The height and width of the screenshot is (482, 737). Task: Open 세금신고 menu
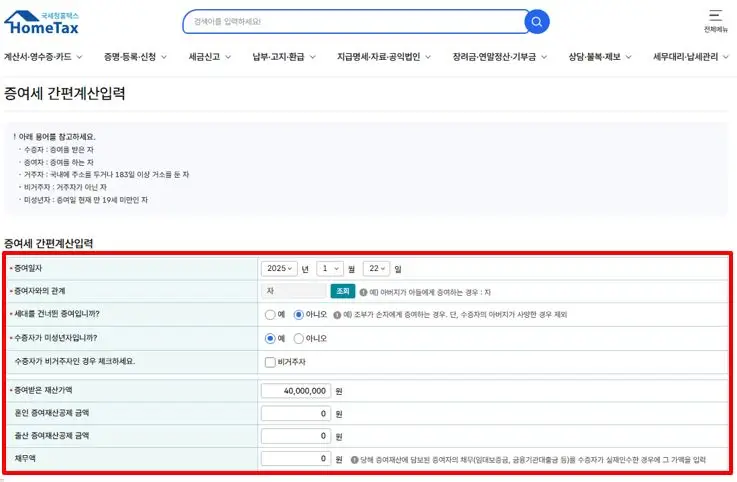[210, 57]
